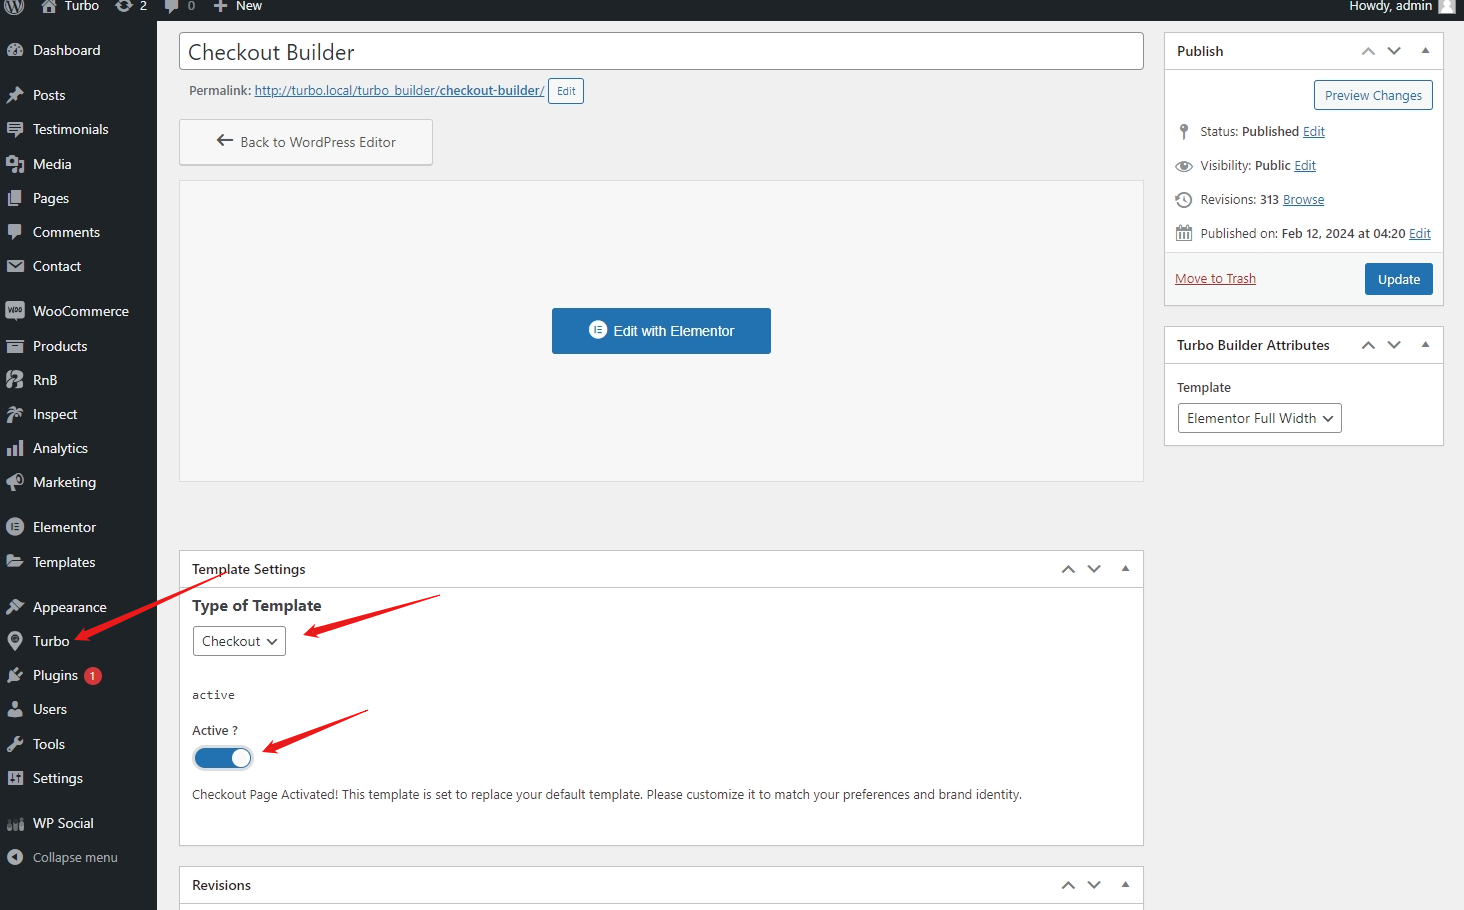Open the Dashboard icon in sidebar
This screenshot has height=910, width=1464.
click(x=15, y=50)
